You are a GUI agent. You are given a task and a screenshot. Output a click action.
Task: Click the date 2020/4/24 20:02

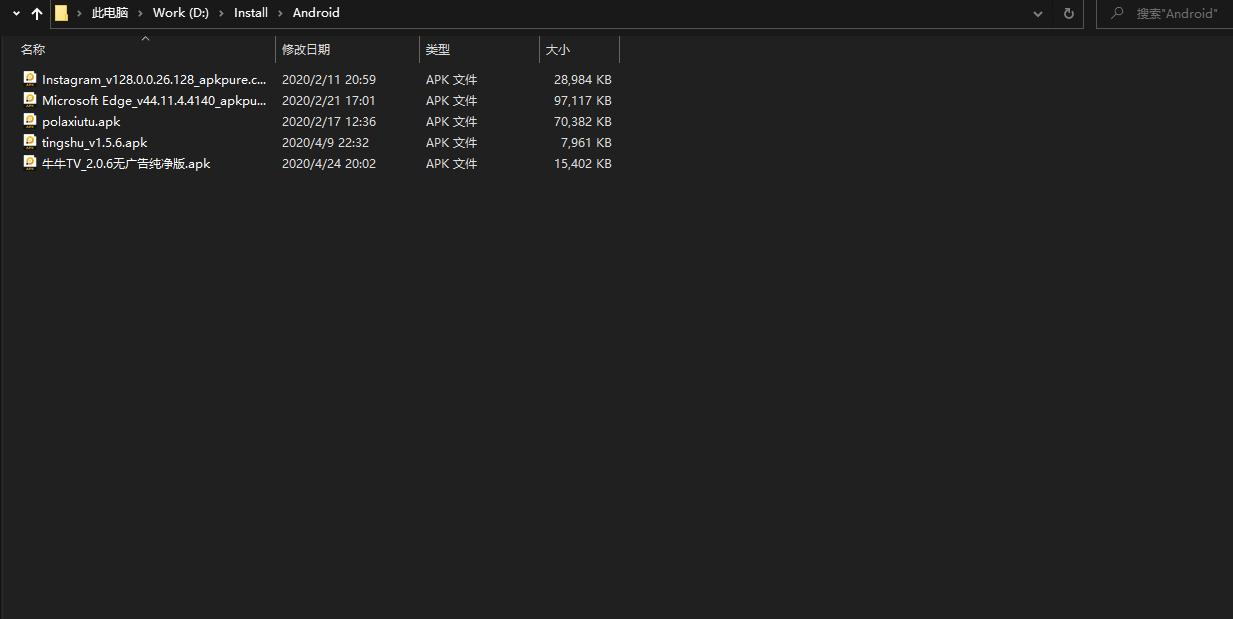click(x=329, y=163)
